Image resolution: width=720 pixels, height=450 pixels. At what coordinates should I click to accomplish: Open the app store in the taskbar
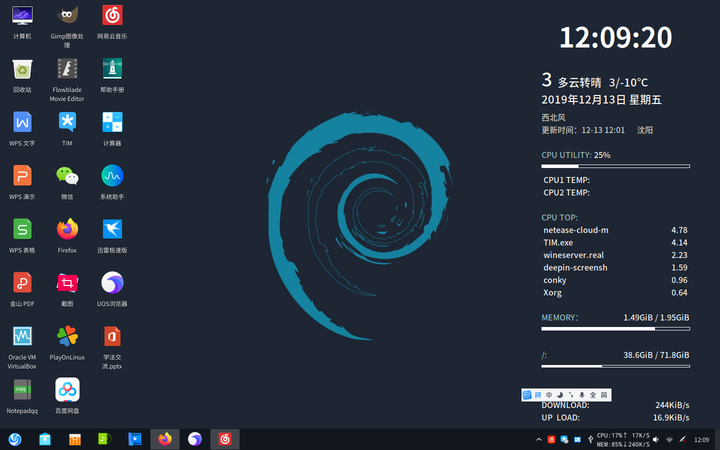click(x=74, y=439)
